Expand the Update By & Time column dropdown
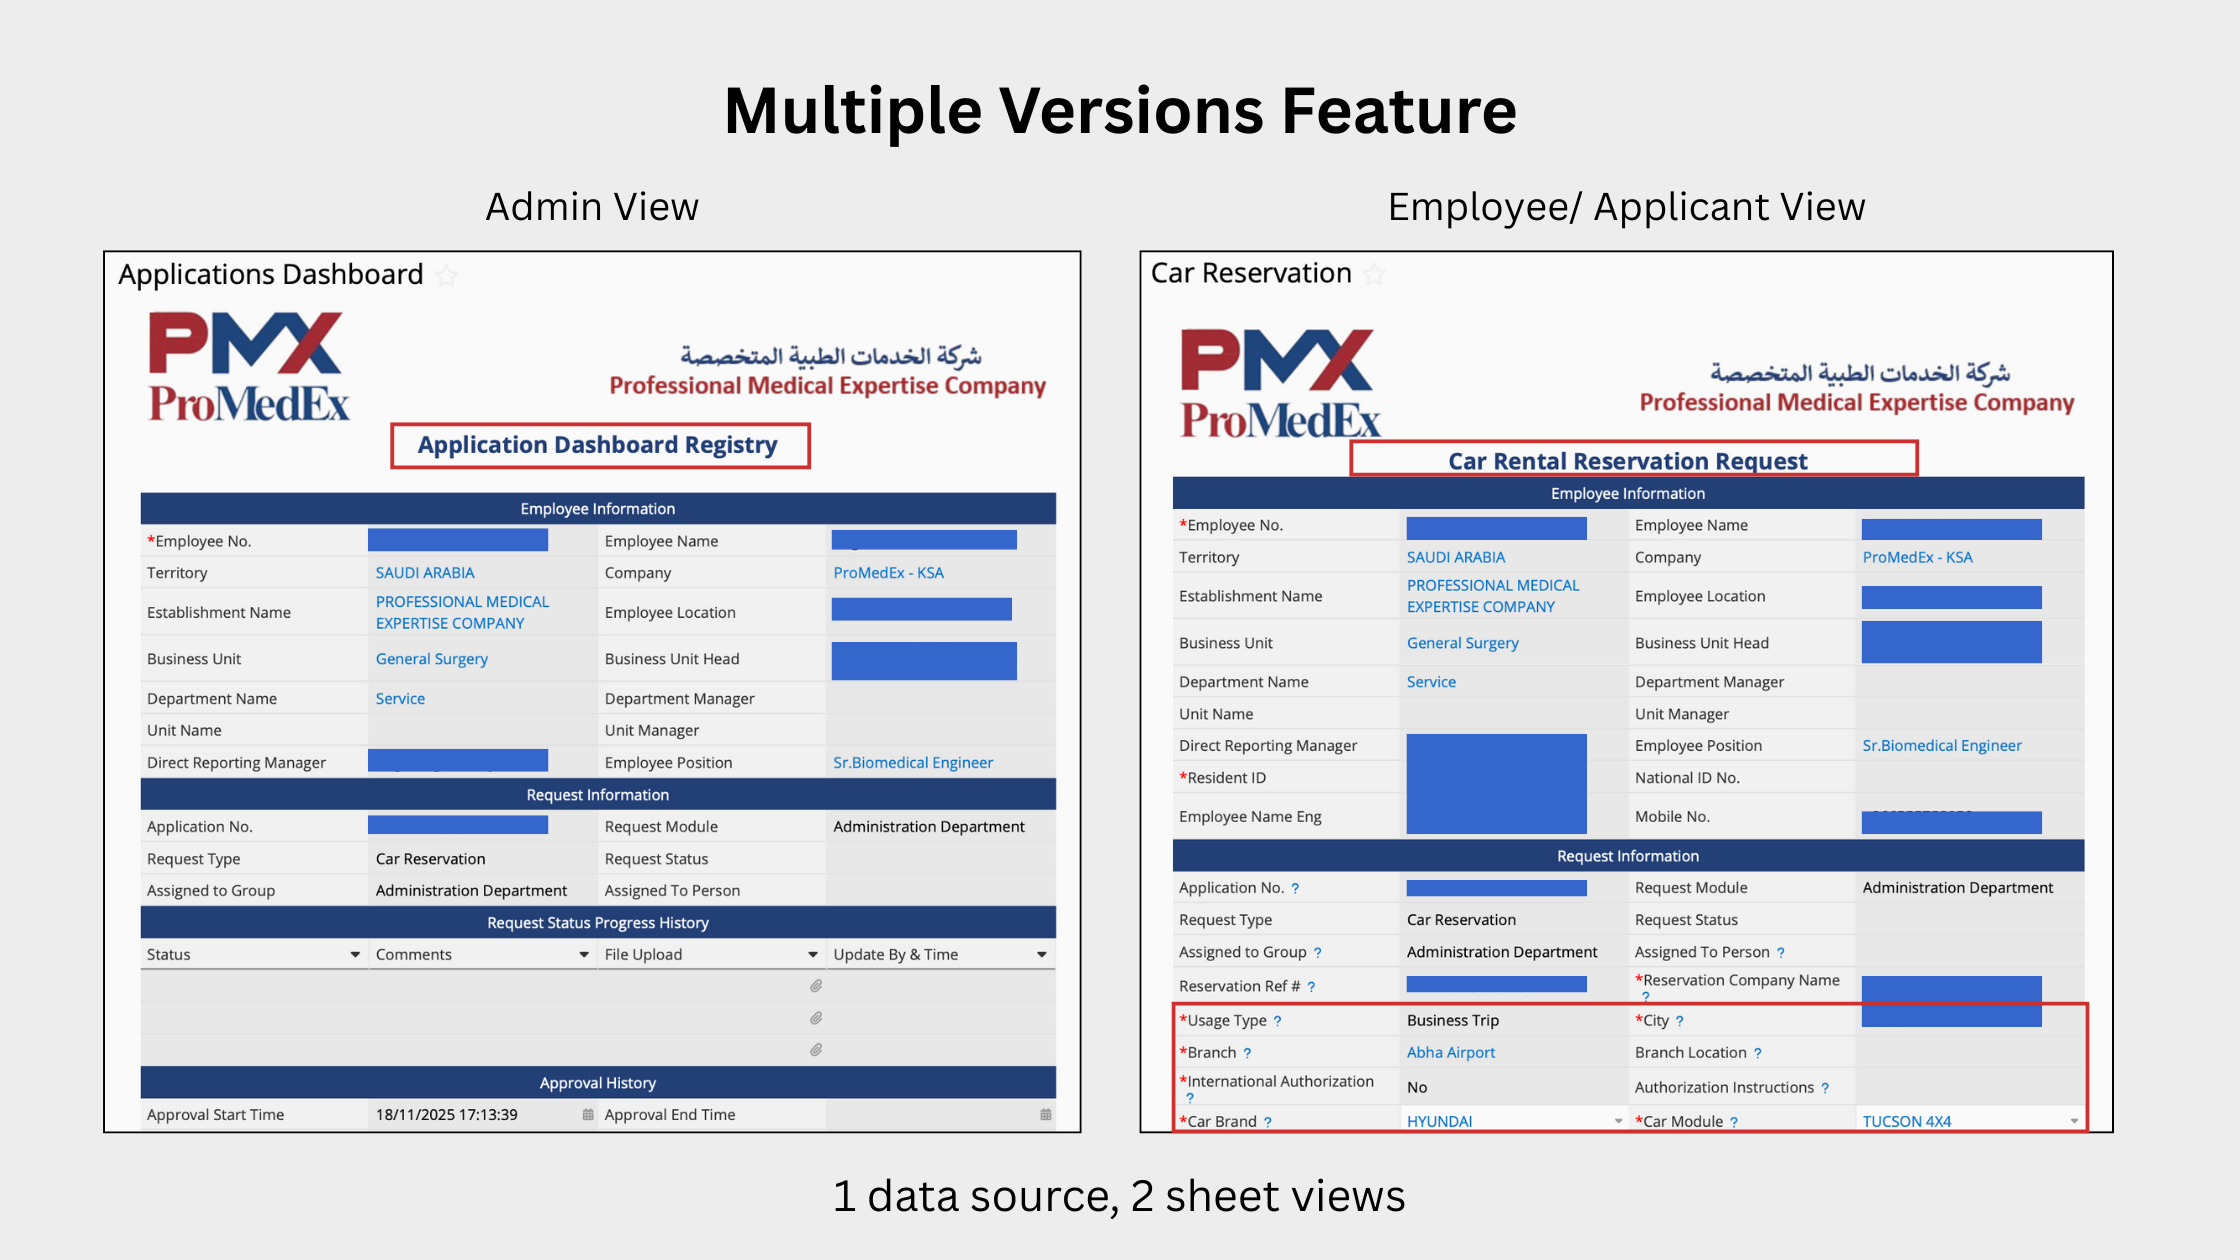The height and width of the screenshot is (1260, 2240). 1042,955
